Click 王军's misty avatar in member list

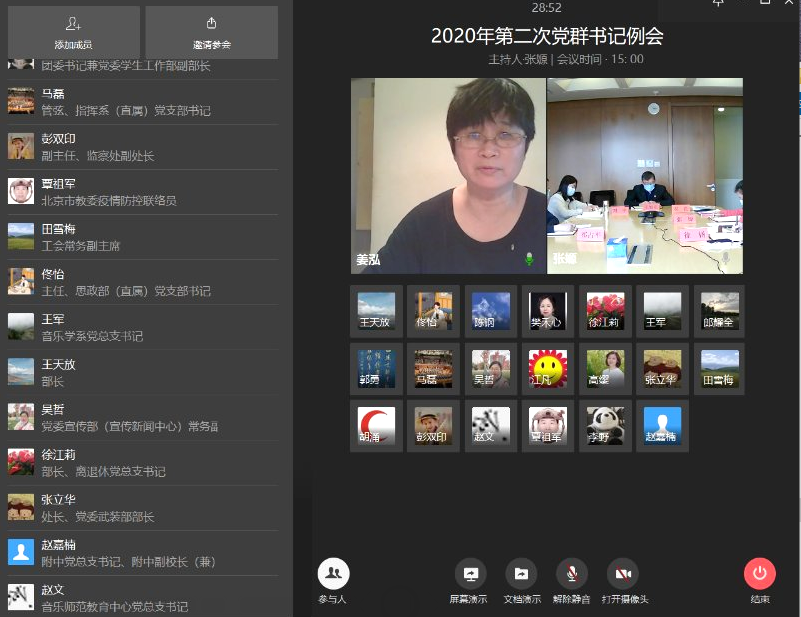21,326
